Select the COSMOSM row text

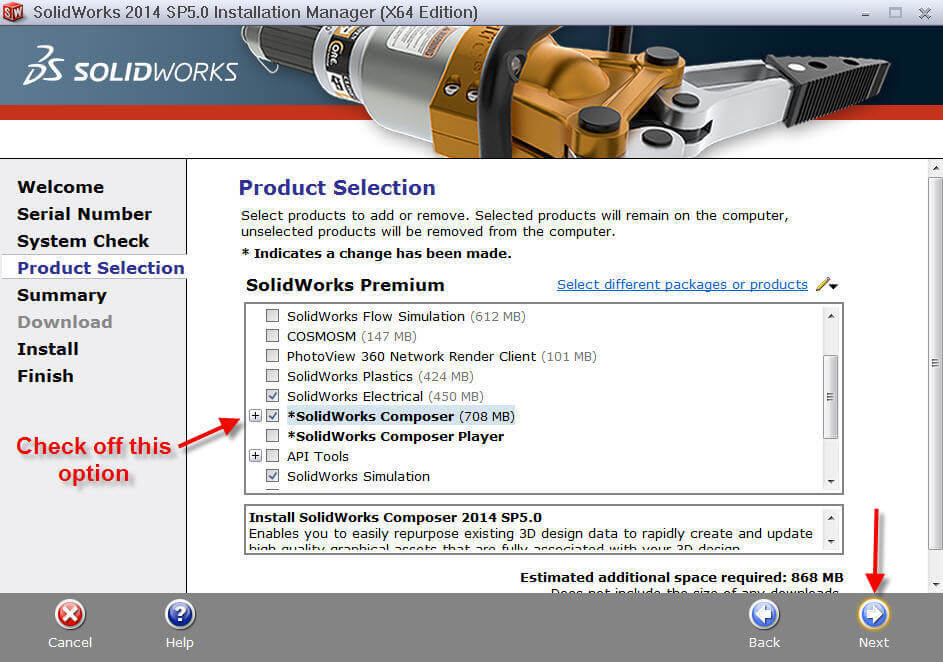point(352,336)
